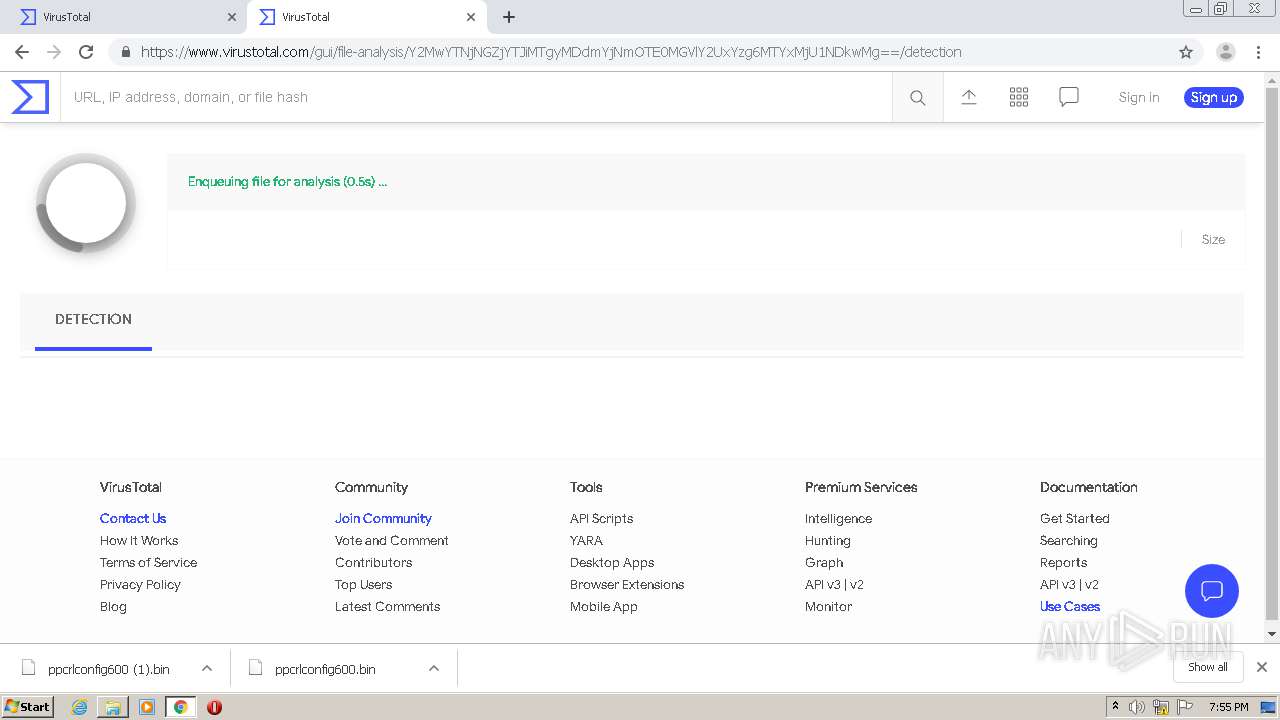This screenshot has width=1280, height=720.
Task: Open API Scripts link
Action: [x=601, y=518]
